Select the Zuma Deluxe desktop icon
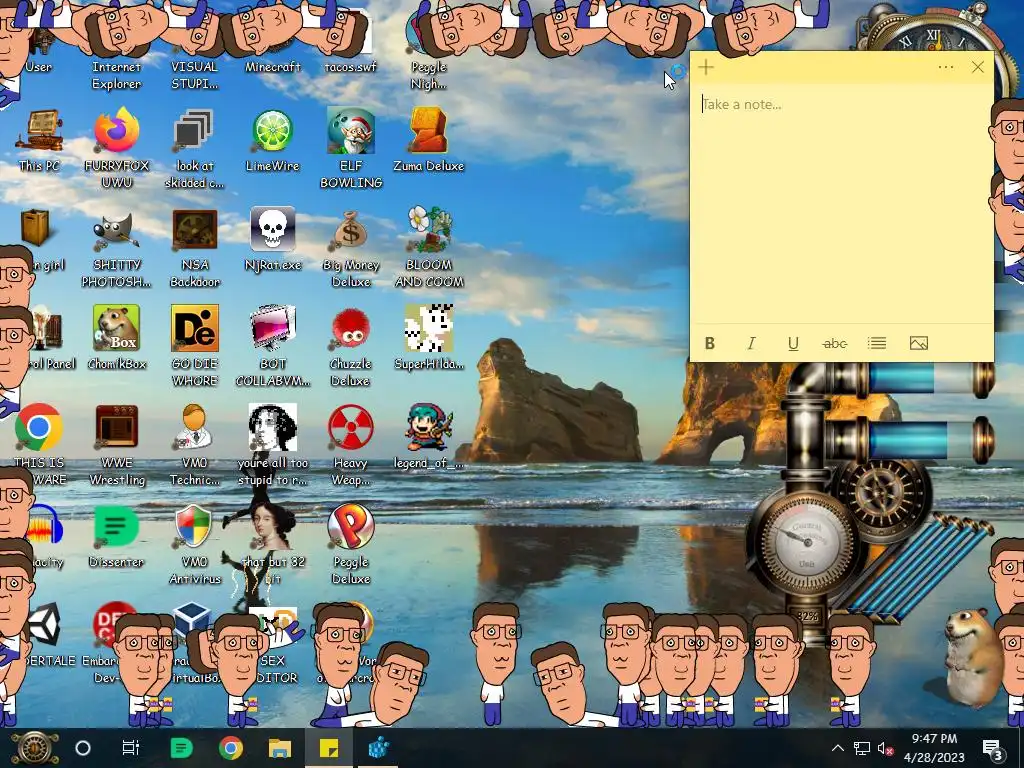The width and height of the screenshot is (1024, 768). tap(428, 131)
